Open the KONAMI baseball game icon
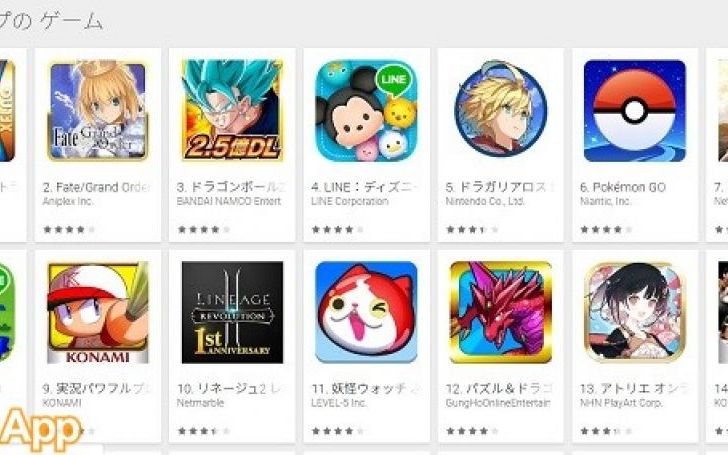Screen dimensions: 728x455 (x=98, y=312)
